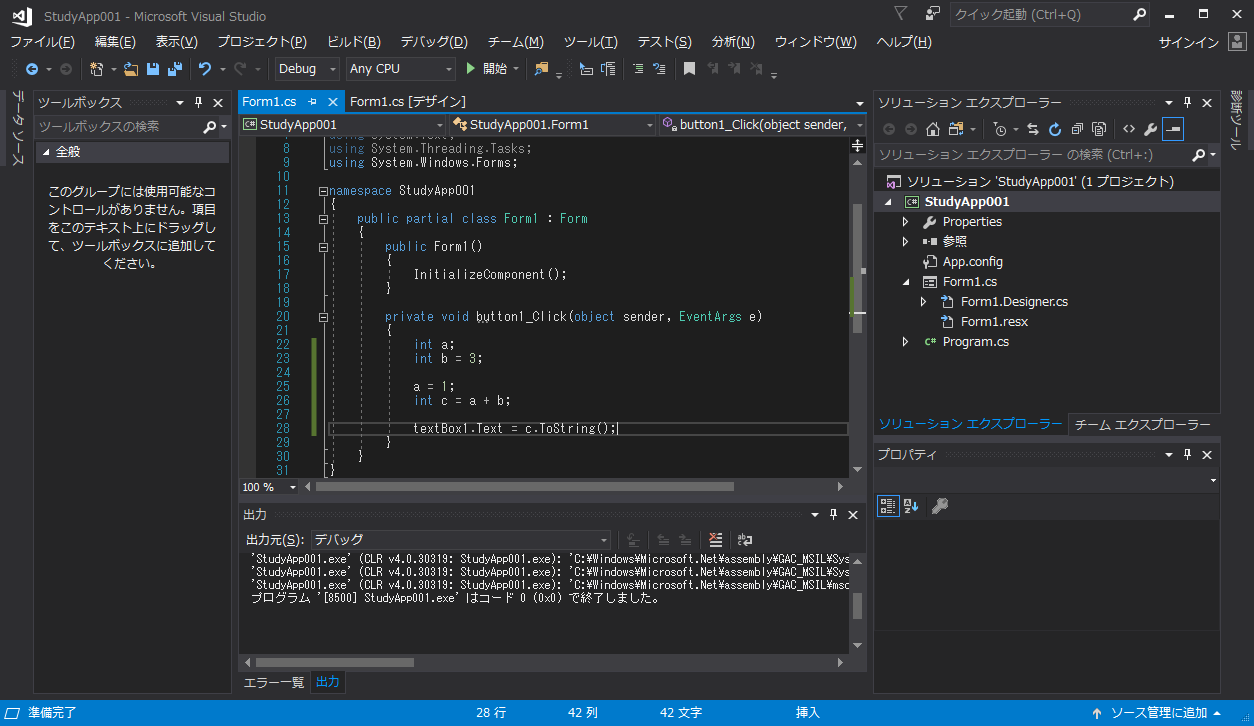This screenshot has width=1254, height=726.
Task: Switch to Form1.cs [デザイン] tab
Action: pos(407,101)
